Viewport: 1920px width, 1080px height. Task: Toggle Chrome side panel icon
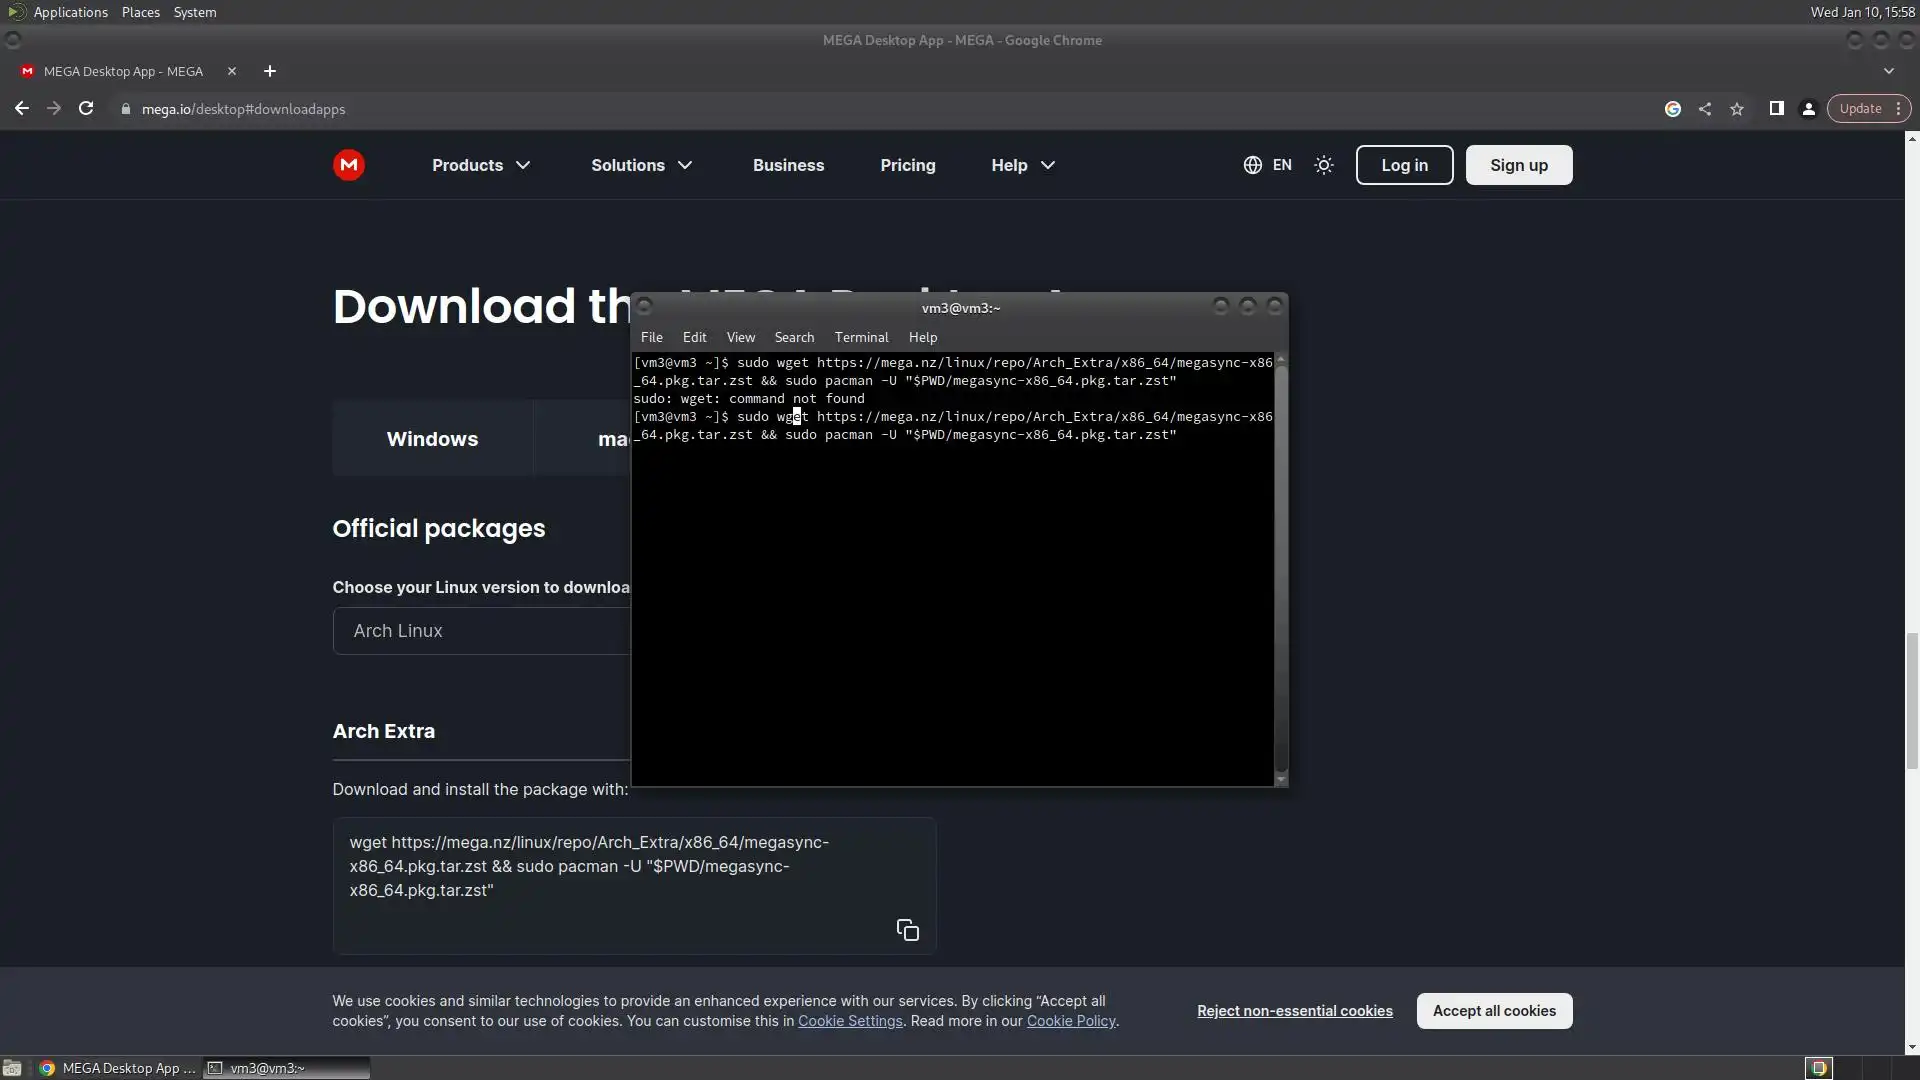[x=1776, y=109]
